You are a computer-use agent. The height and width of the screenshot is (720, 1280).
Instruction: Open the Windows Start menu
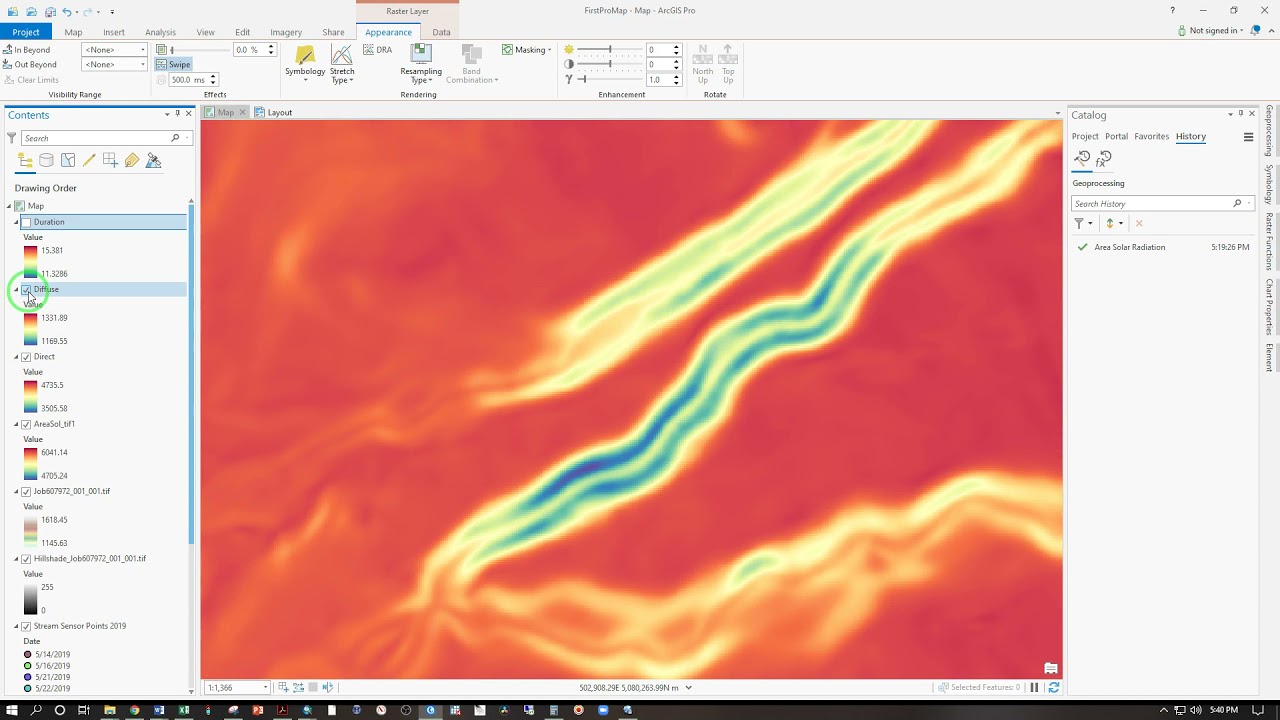point(11,710)
